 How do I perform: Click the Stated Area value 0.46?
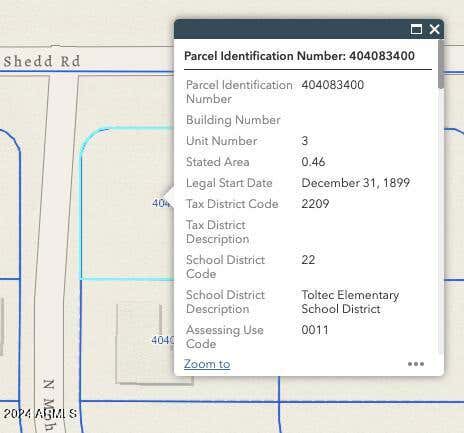tap(313, 162)
